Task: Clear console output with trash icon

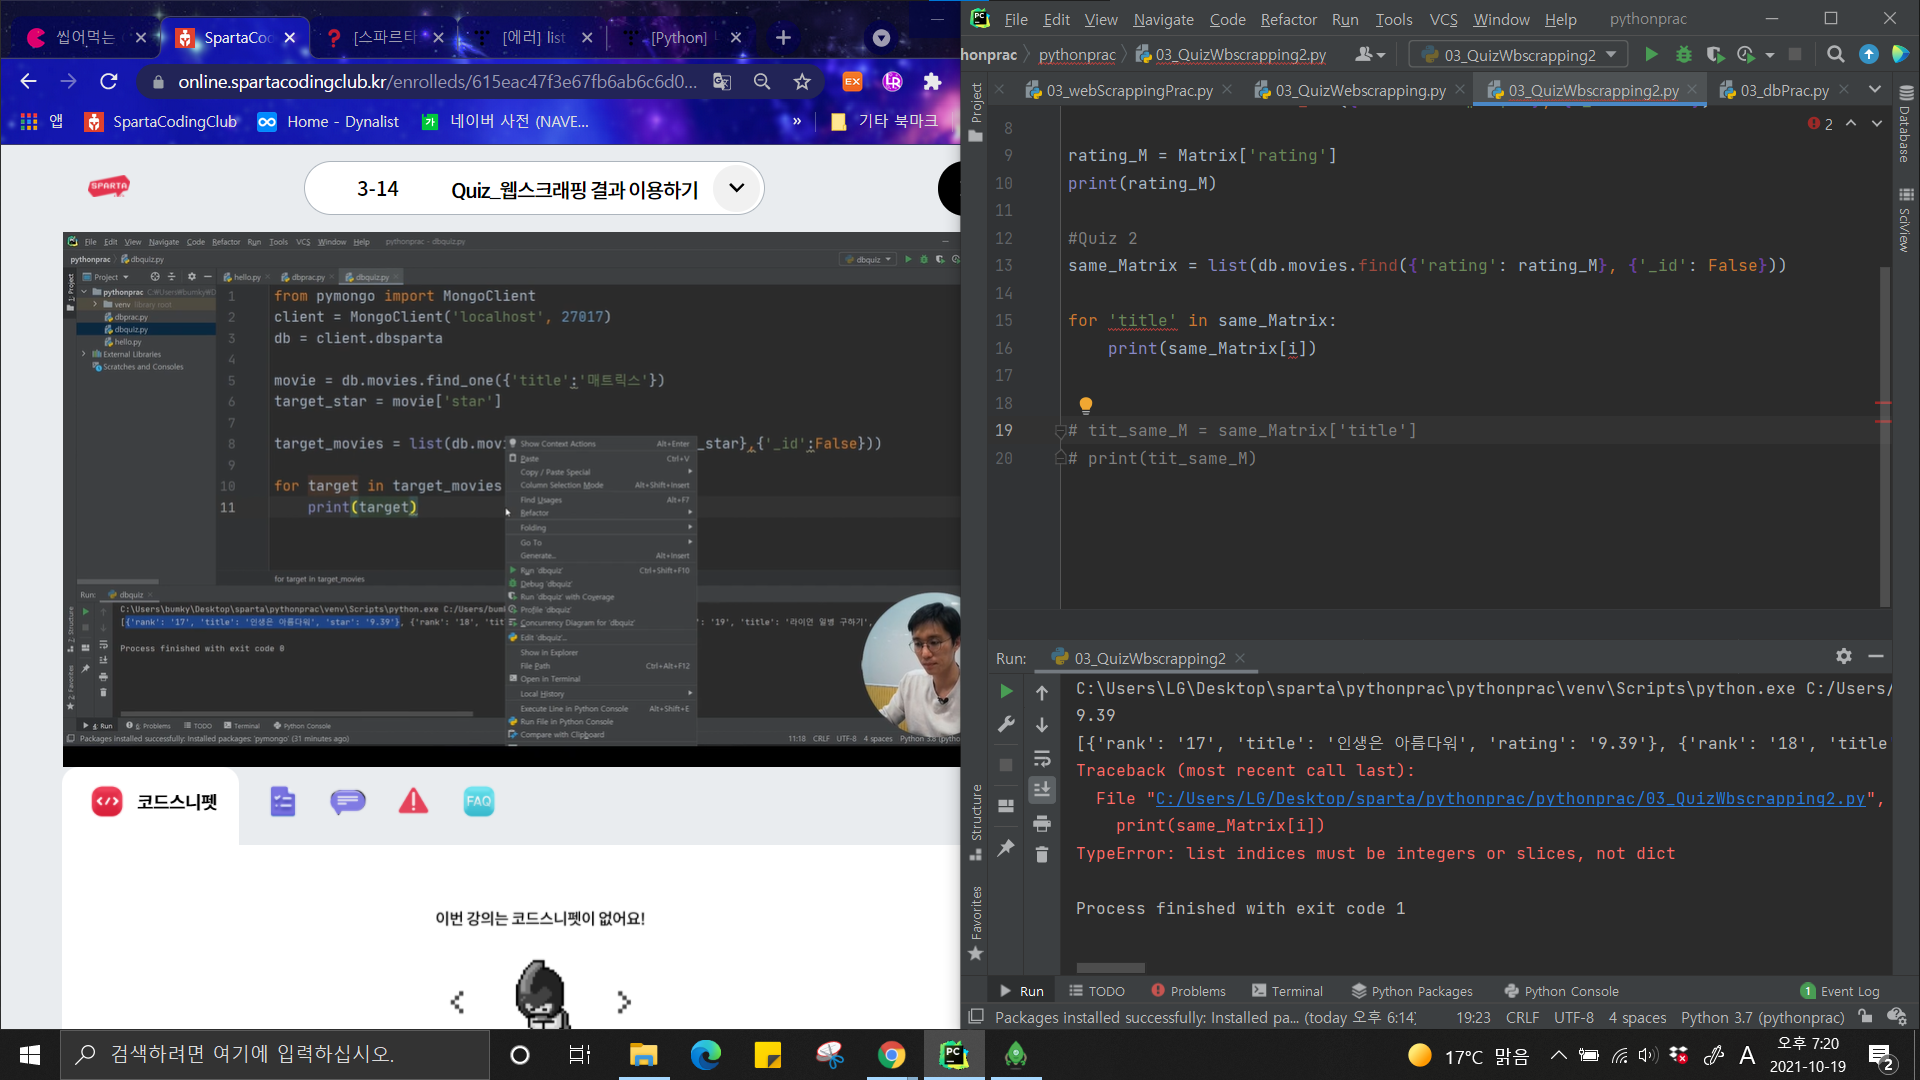Action: pyautogui.click(x=1041, y=855)
